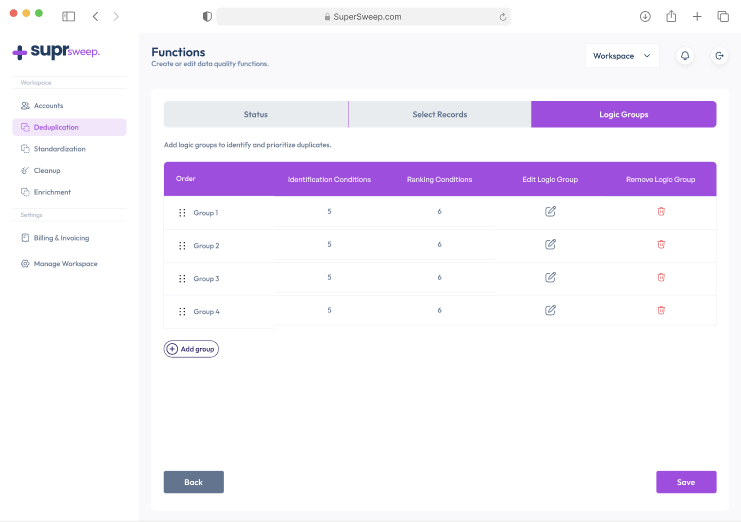
Task: Edit logic group for Group 1
Action: pos(550,211)
